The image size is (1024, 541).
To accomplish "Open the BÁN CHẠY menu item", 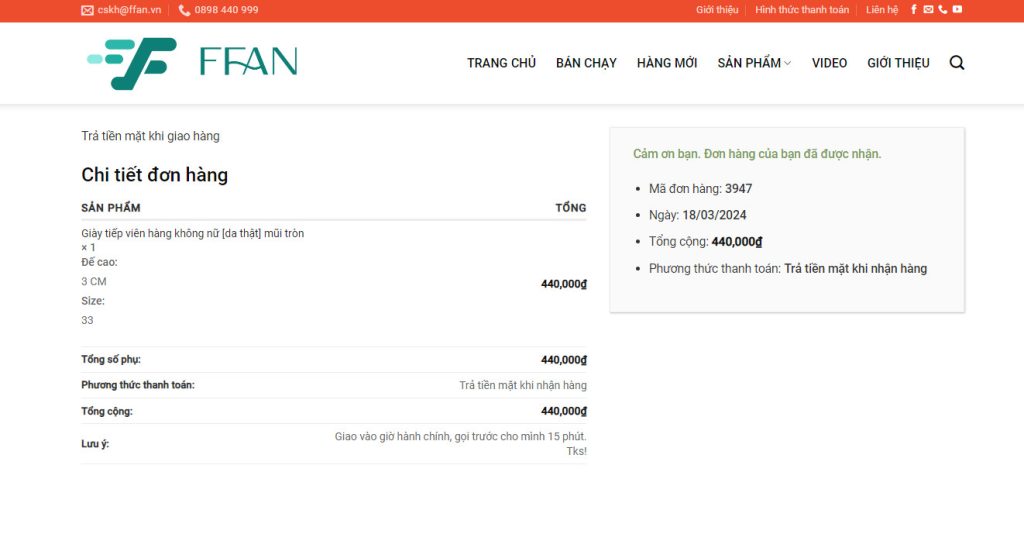I will [586, 63].
